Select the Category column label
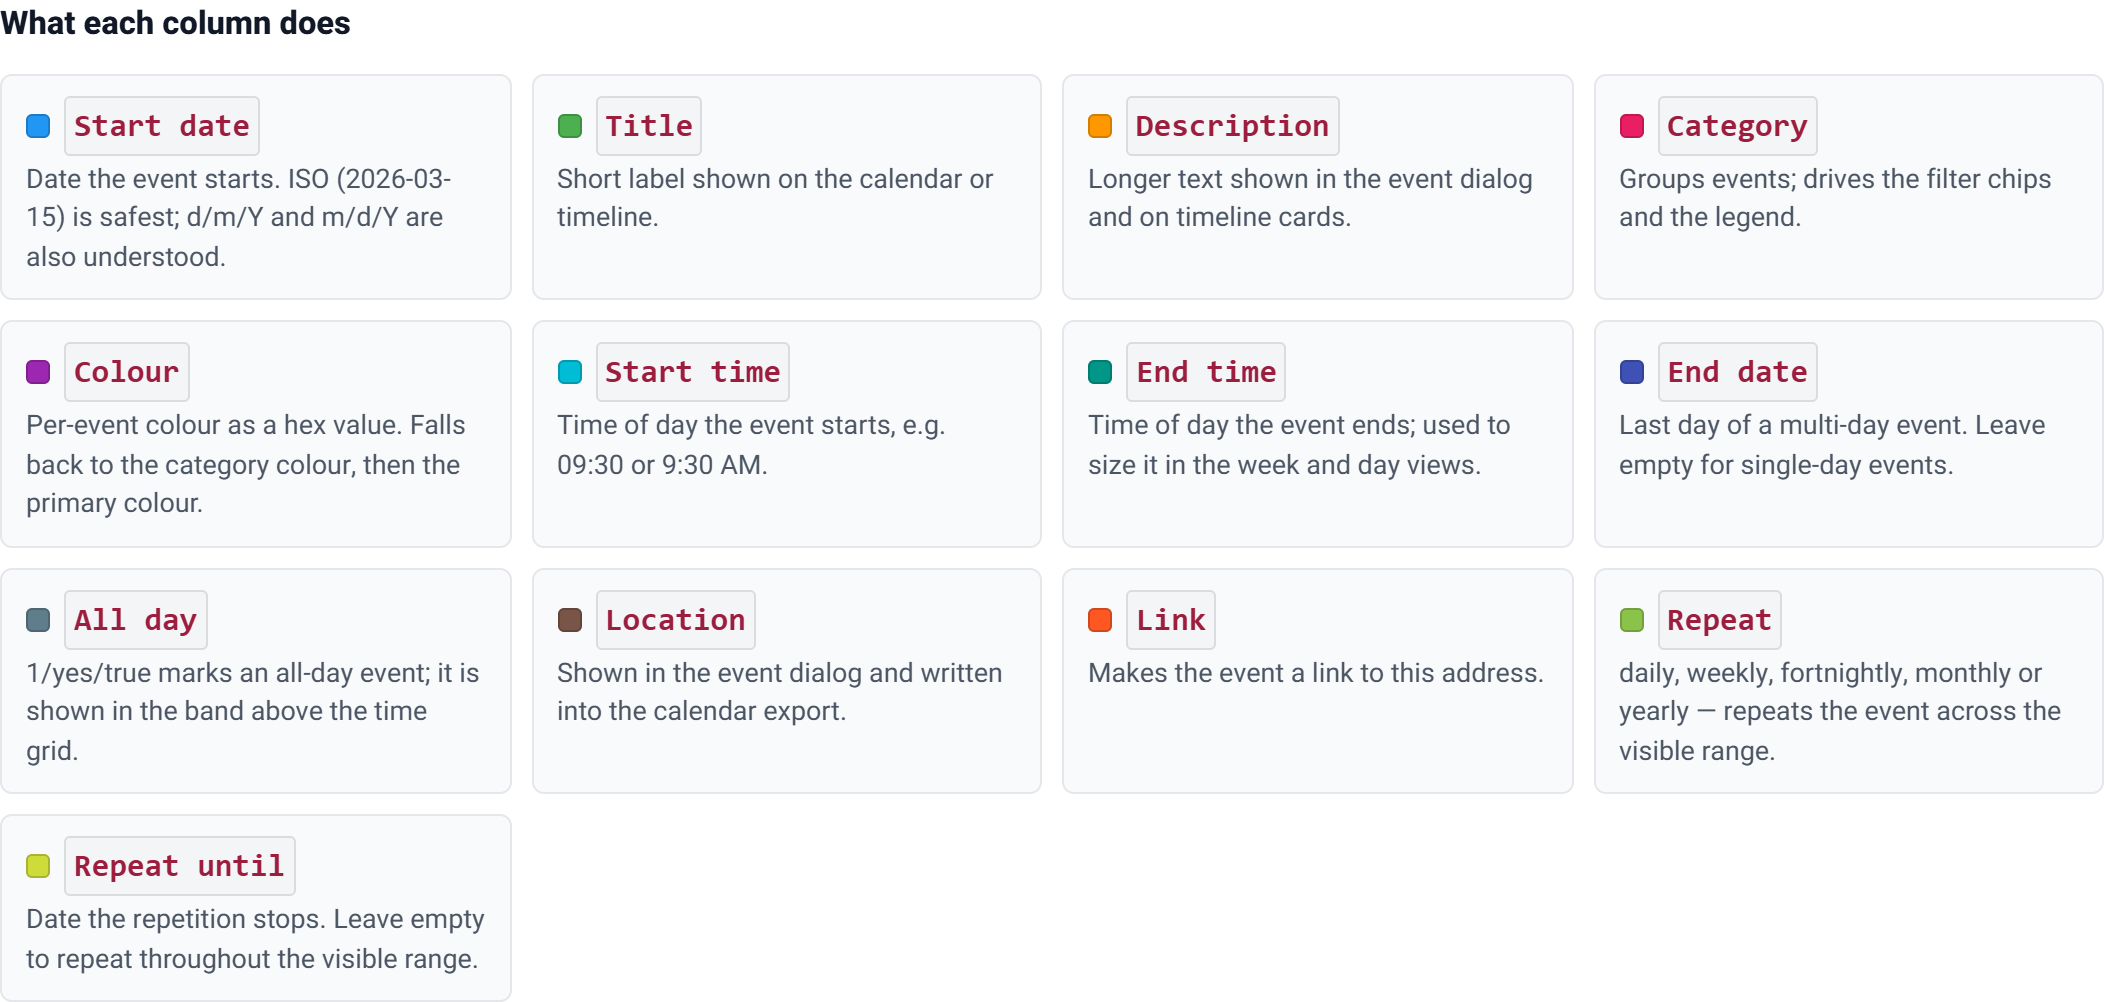2104x1002 pixels. [x=1738, y=126]
